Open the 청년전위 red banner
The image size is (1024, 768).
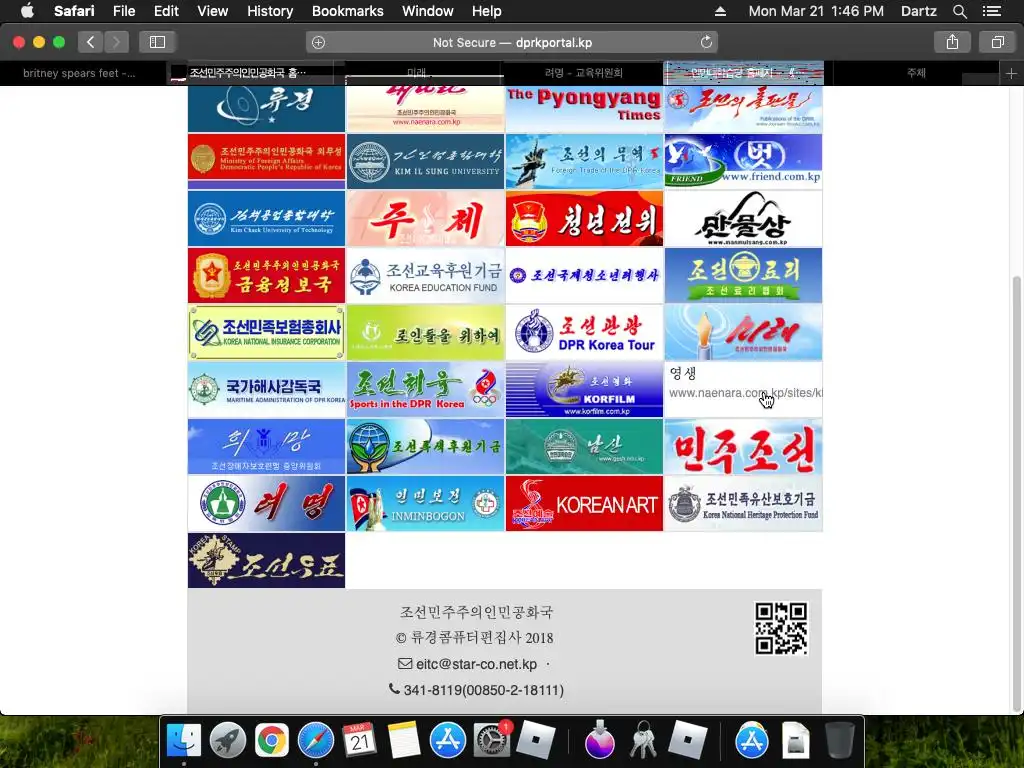[584, 218]
